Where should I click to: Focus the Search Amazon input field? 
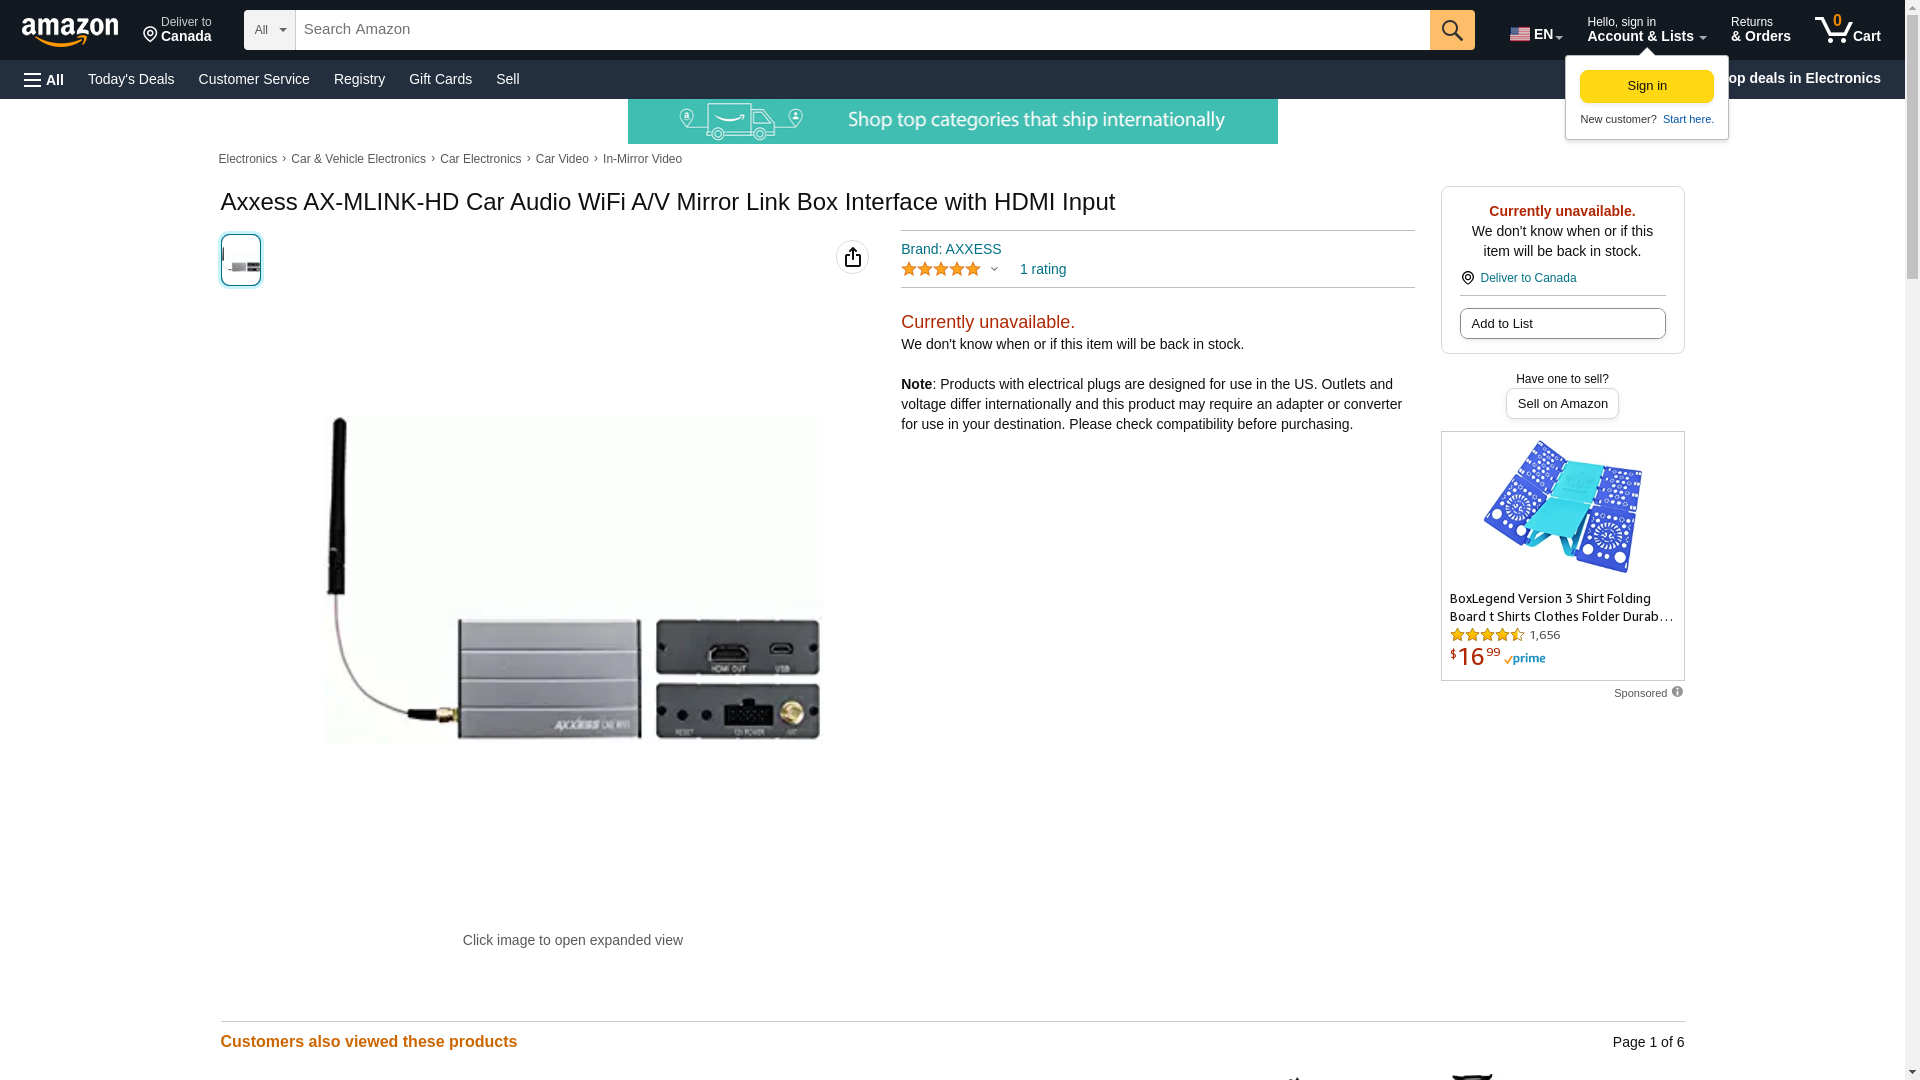pos(862,30)
